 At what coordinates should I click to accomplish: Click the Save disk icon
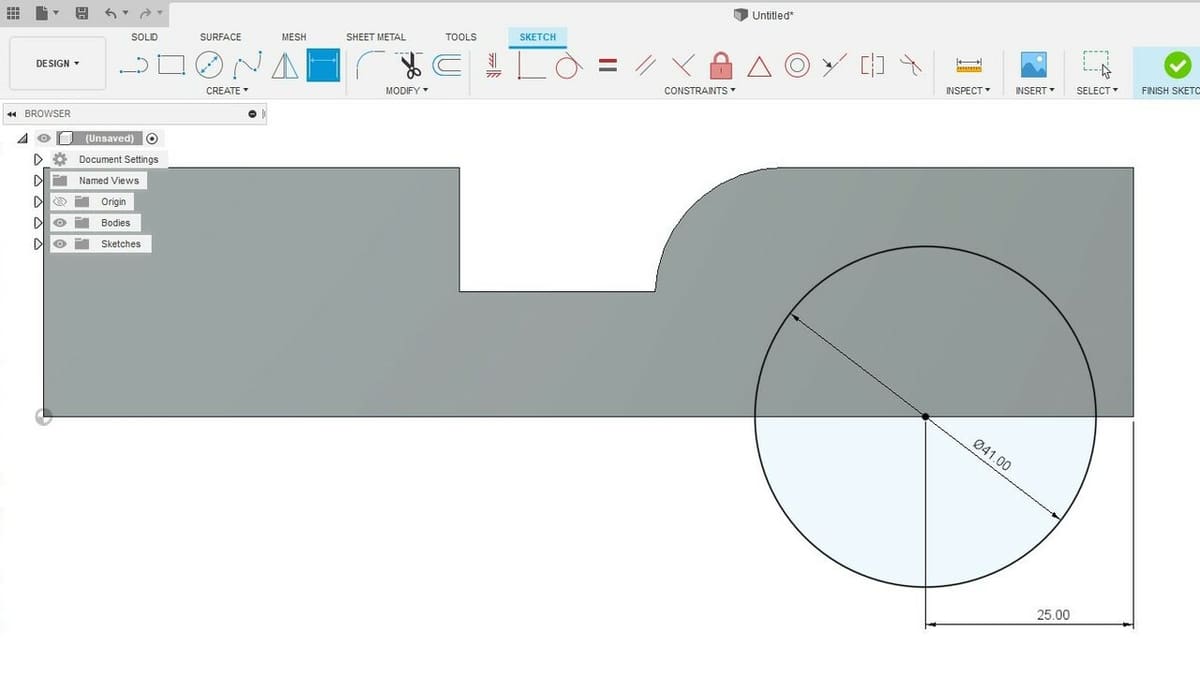click(82, 14)
